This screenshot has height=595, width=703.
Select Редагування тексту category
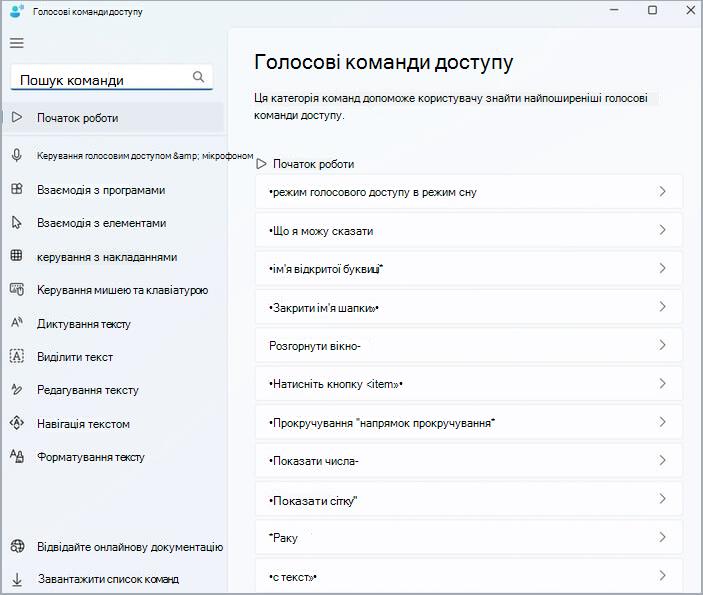pos(88,390)
